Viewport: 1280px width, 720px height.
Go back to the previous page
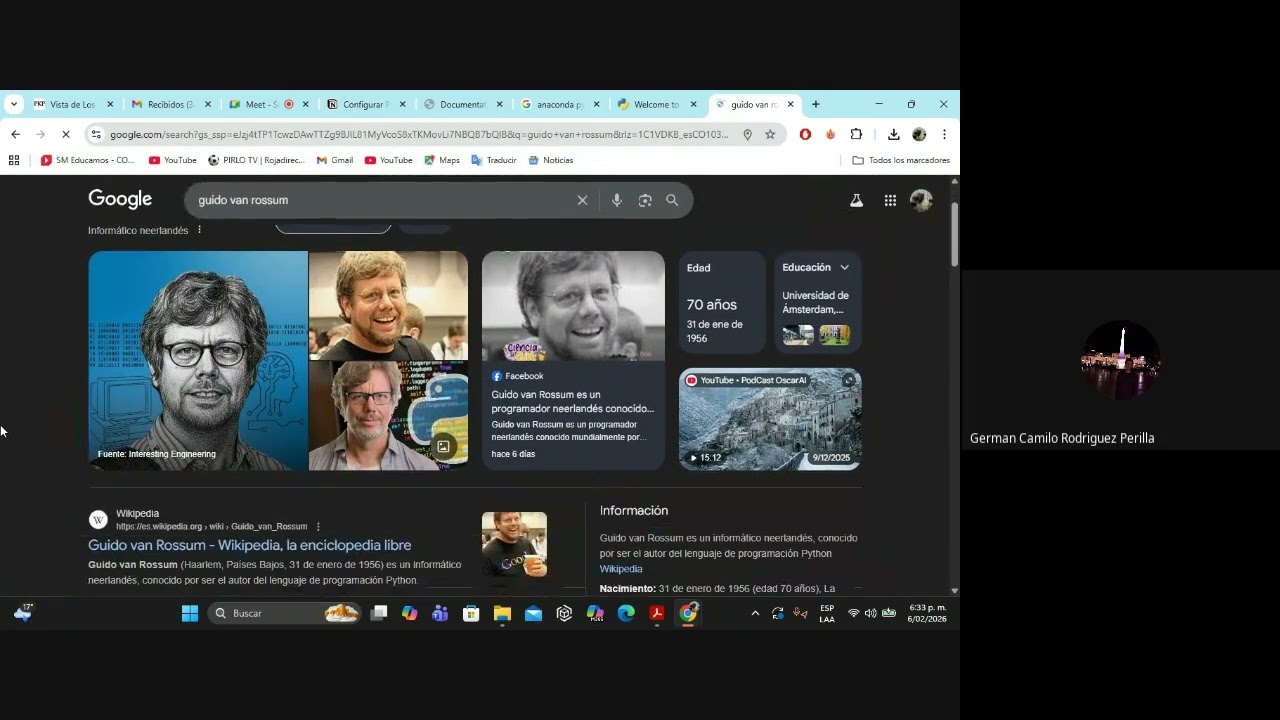15,134
